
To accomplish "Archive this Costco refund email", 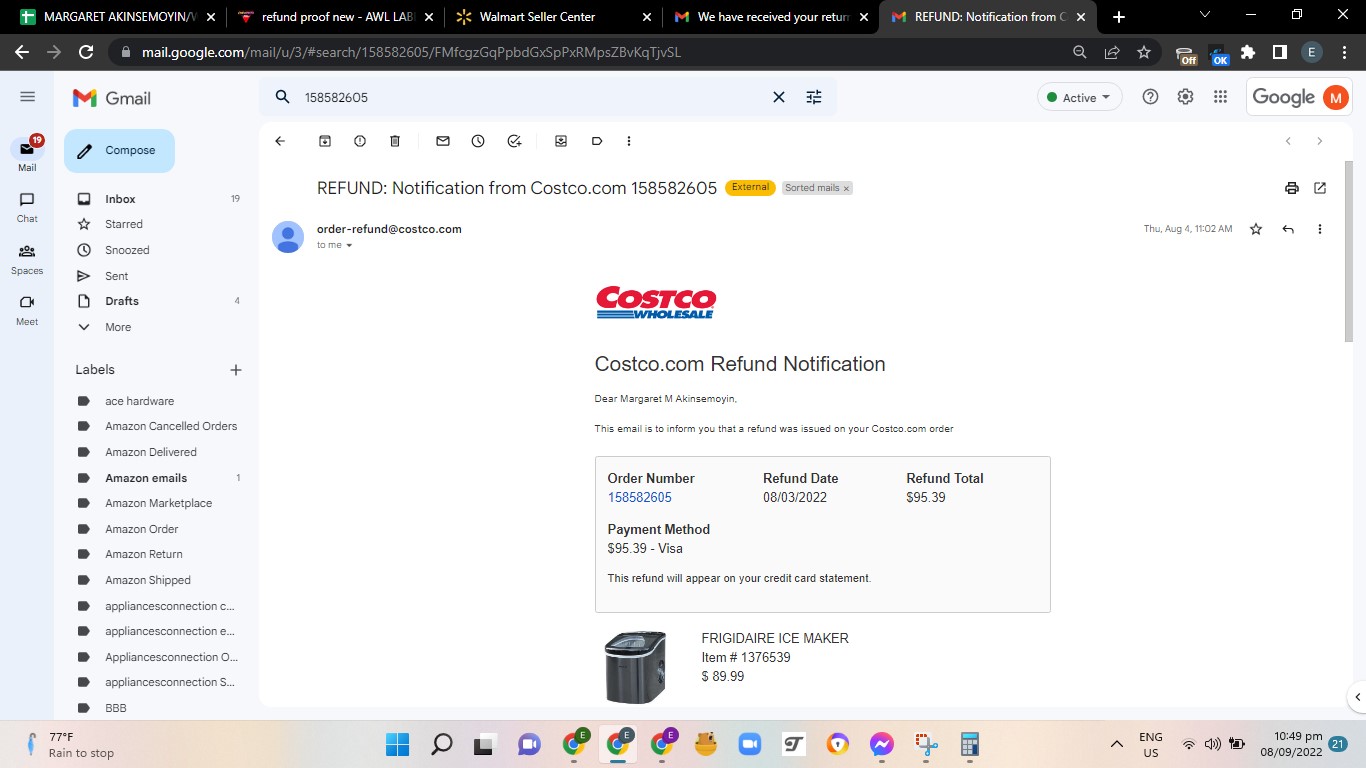I will pos(325,141).
